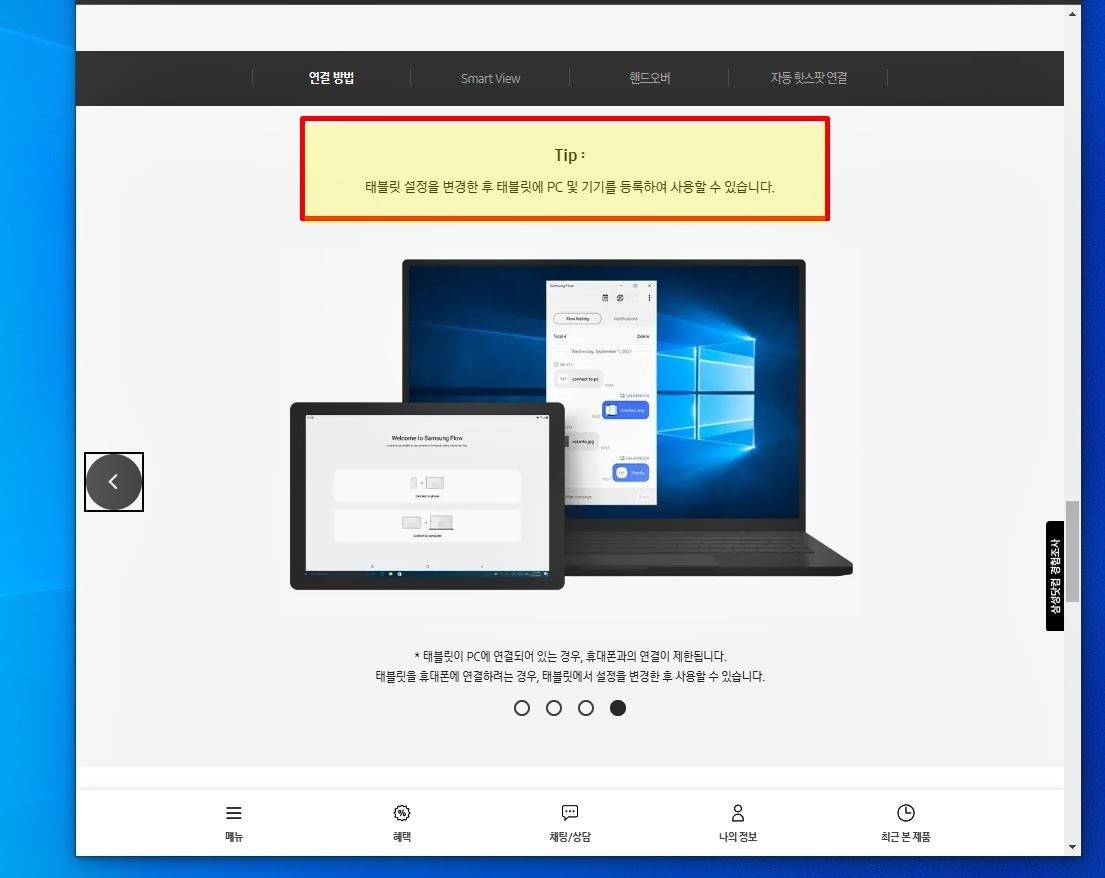The image size is (1105, 878).
Task: Switch to the 자동 핫스팟 연결 tab
Action: pos(808,78)
